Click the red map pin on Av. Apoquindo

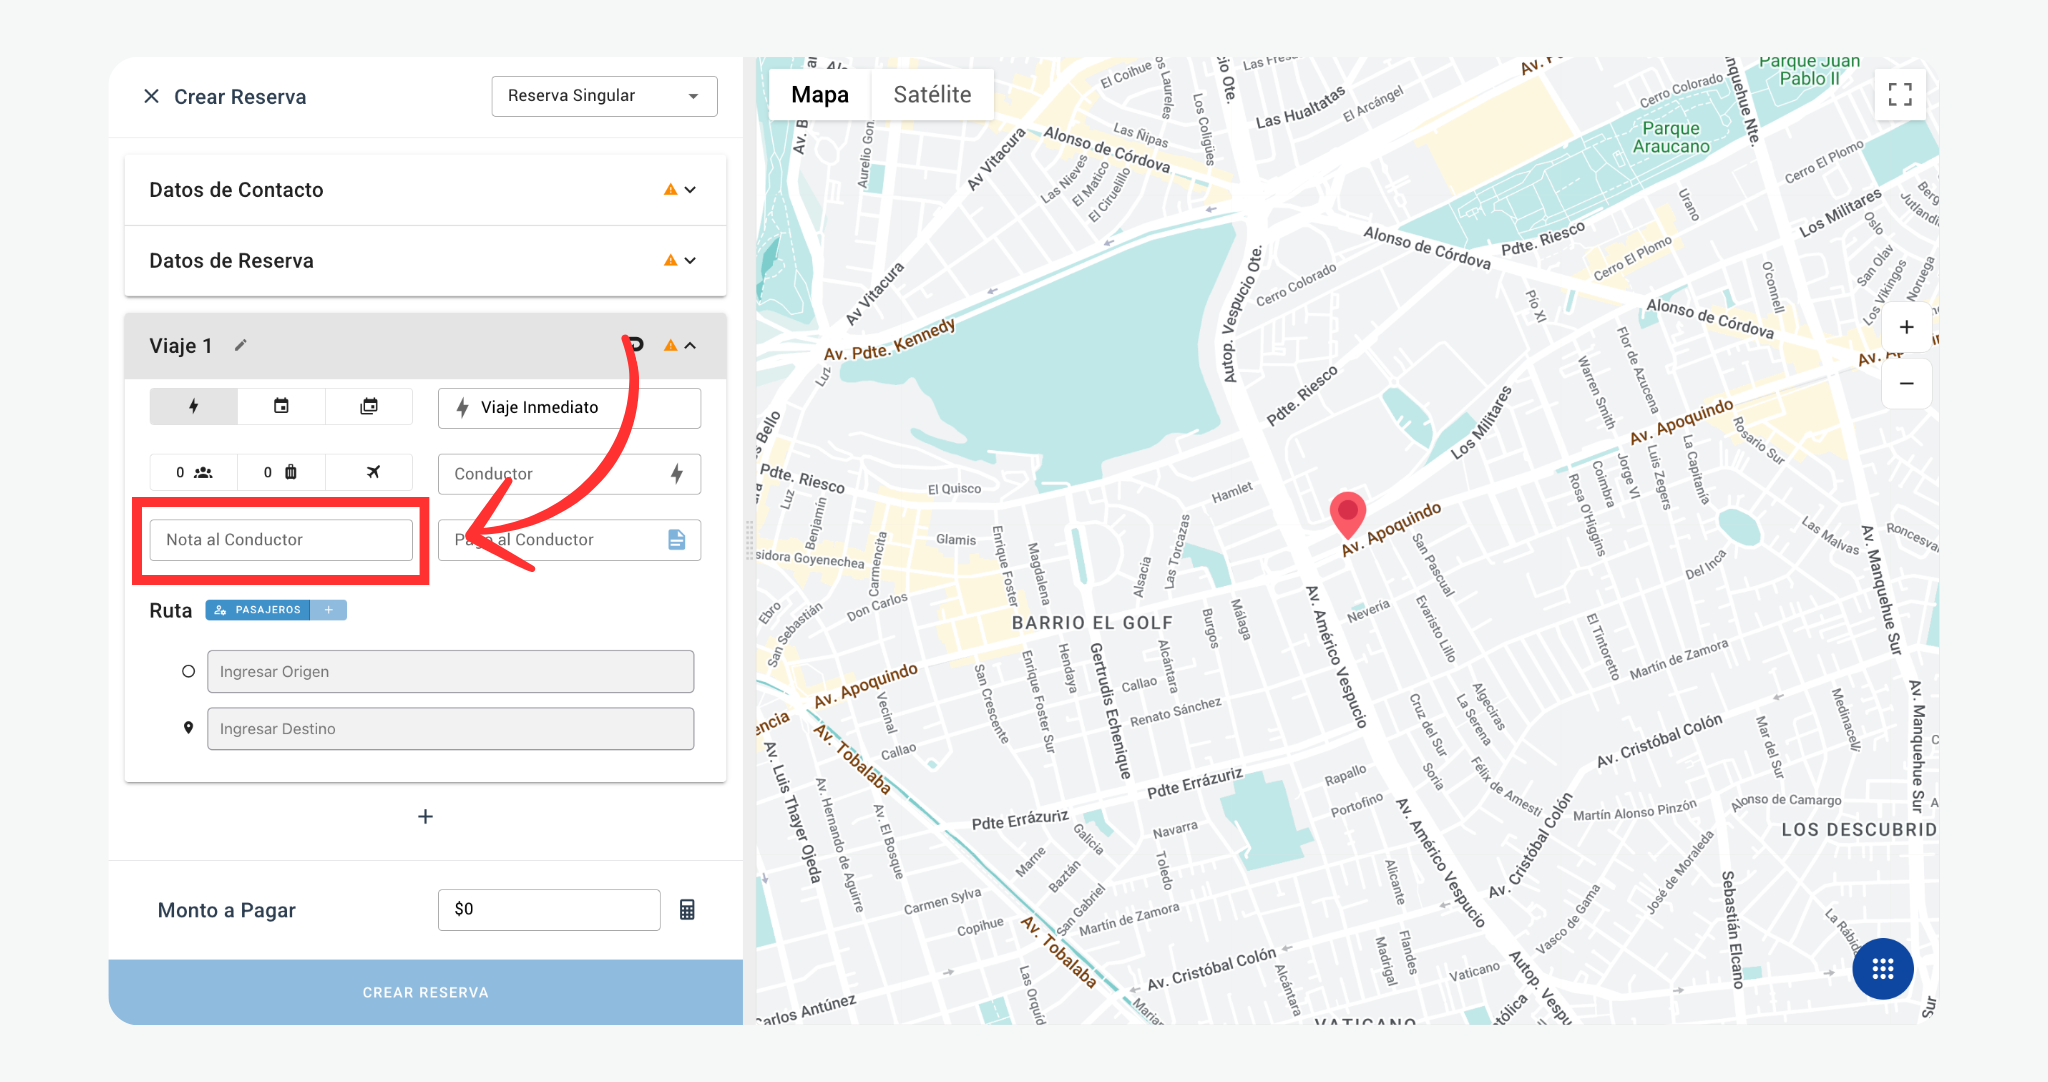[1348, 514]
